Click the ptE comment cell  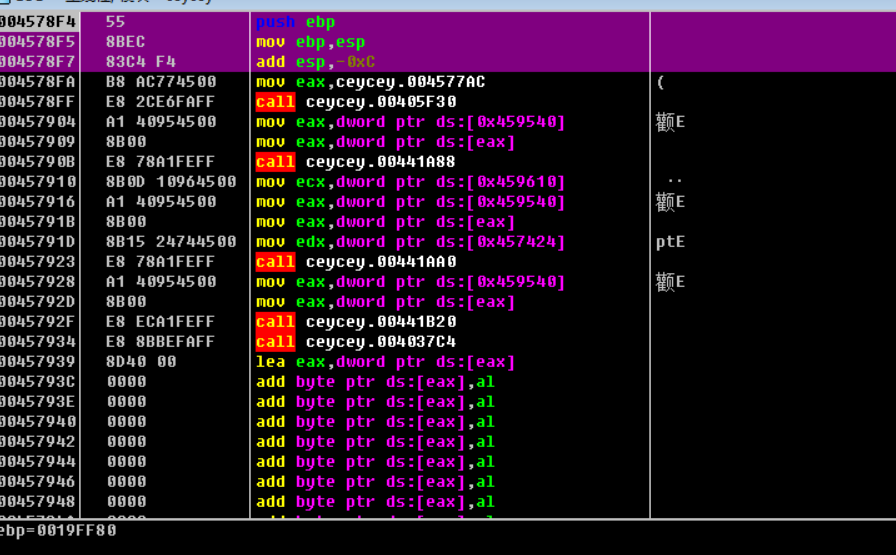pyautogui.click(x=670, y=242)
